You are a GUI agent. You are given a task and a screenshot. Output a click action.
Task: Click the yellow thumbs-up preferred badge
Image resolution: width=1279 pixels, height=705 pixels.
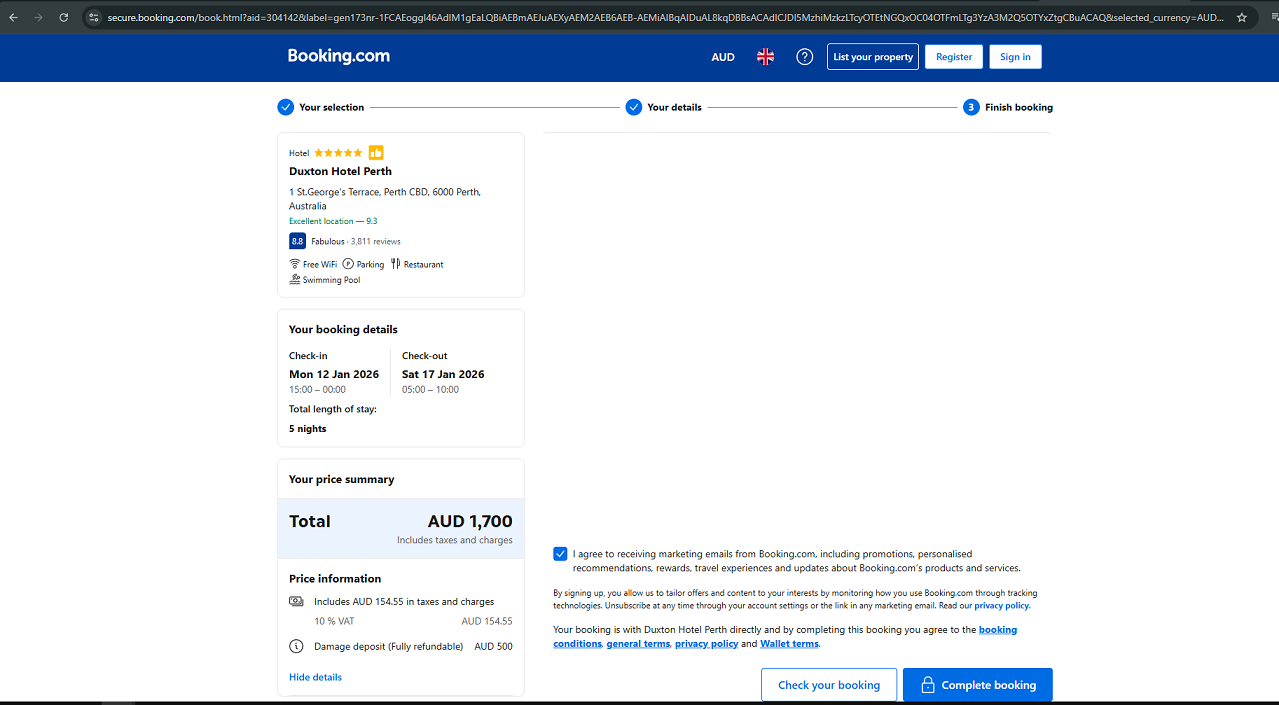point(376,153)
